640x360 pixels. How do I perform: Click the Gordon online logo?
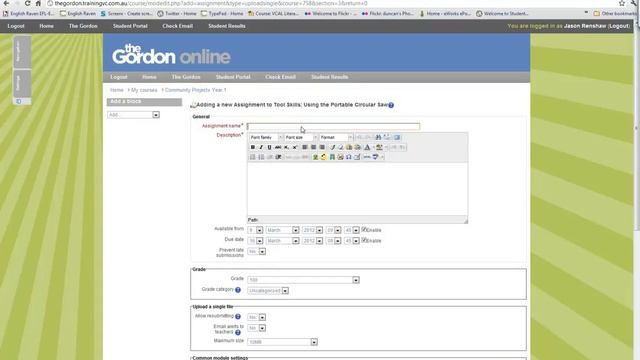(x=171, y=54)
